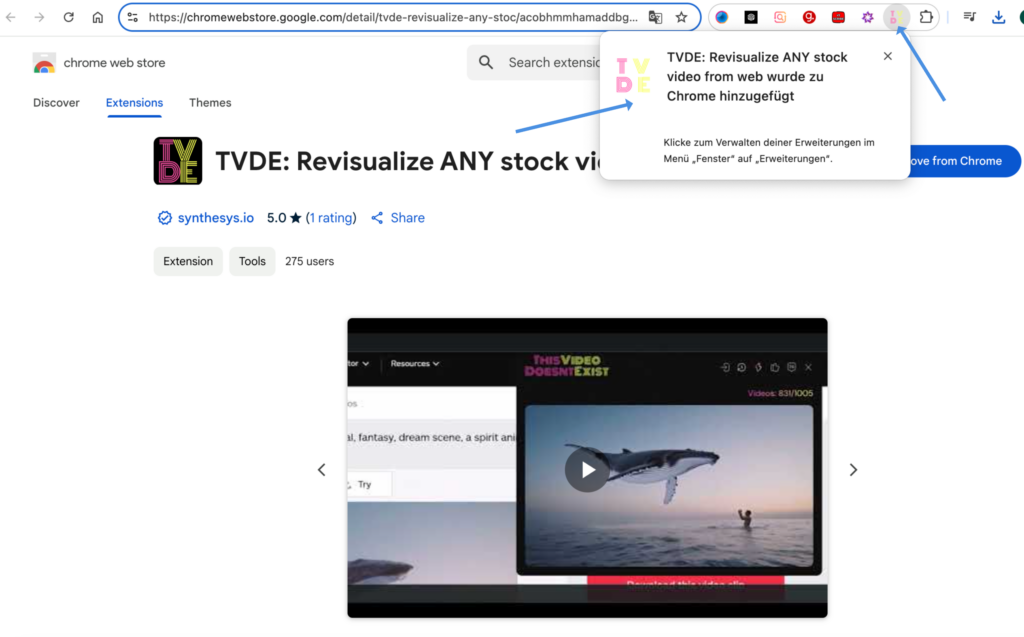Click the browser forward arrow
Image resolution: width=1024 pixels, height=637 pixels.
[40, 18]
